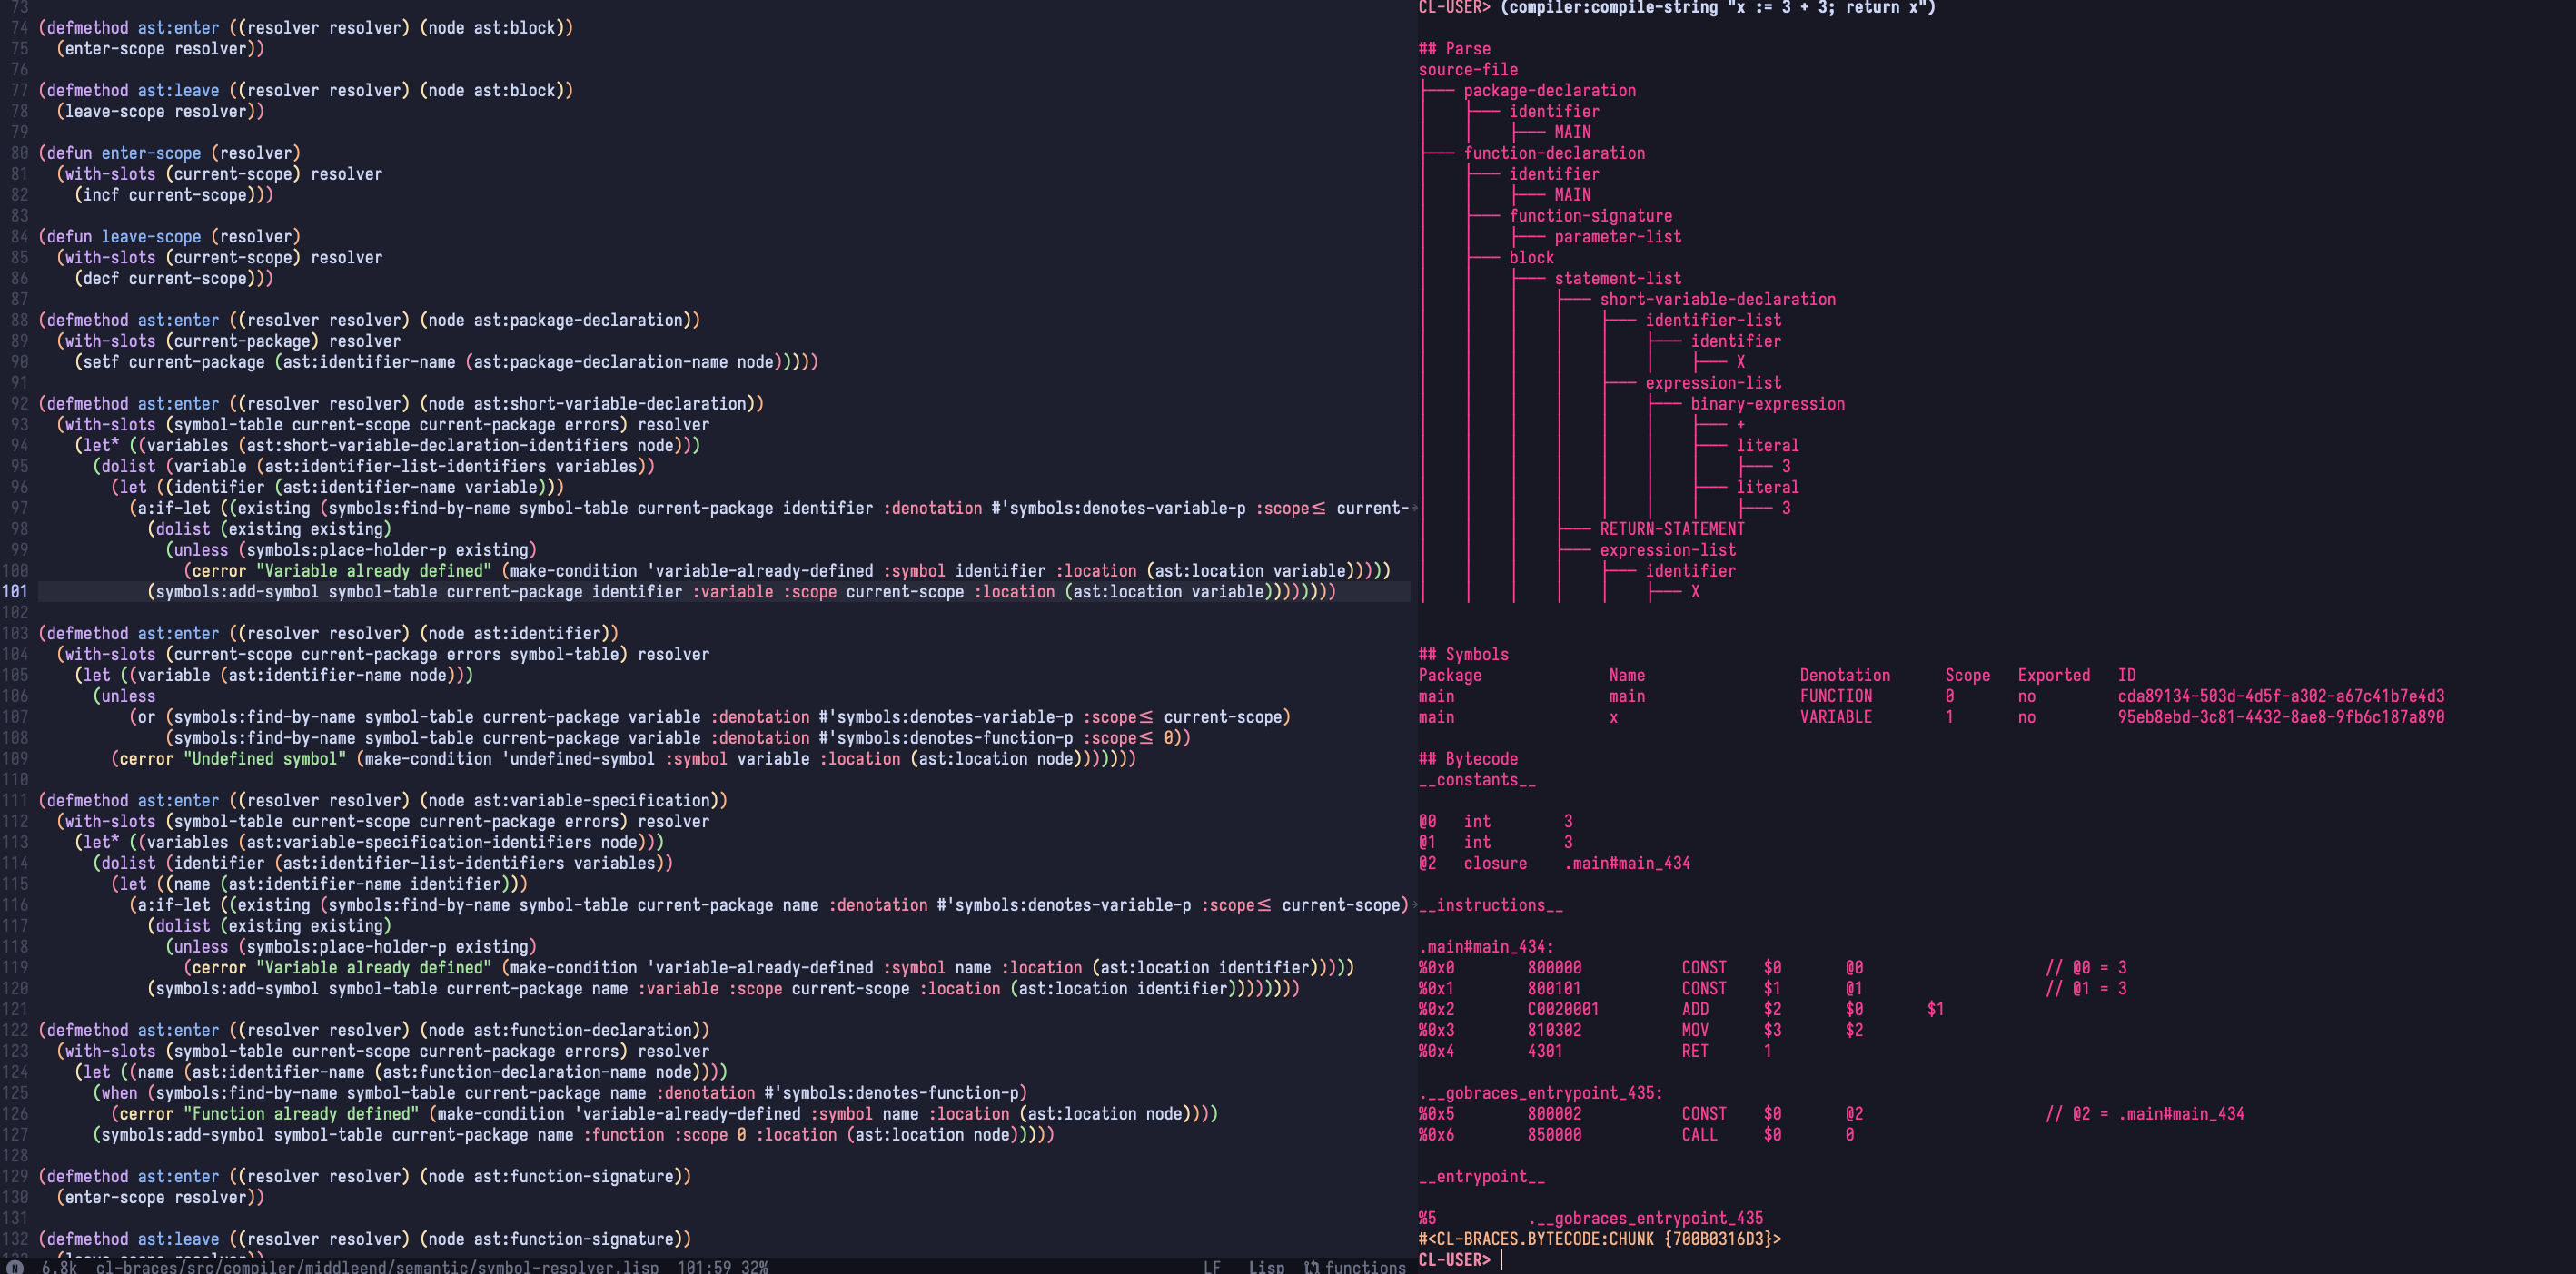Click the 'FUNCTION' denotation cell
Screen dimensions: 2576x1274
tap(1836, 696)
